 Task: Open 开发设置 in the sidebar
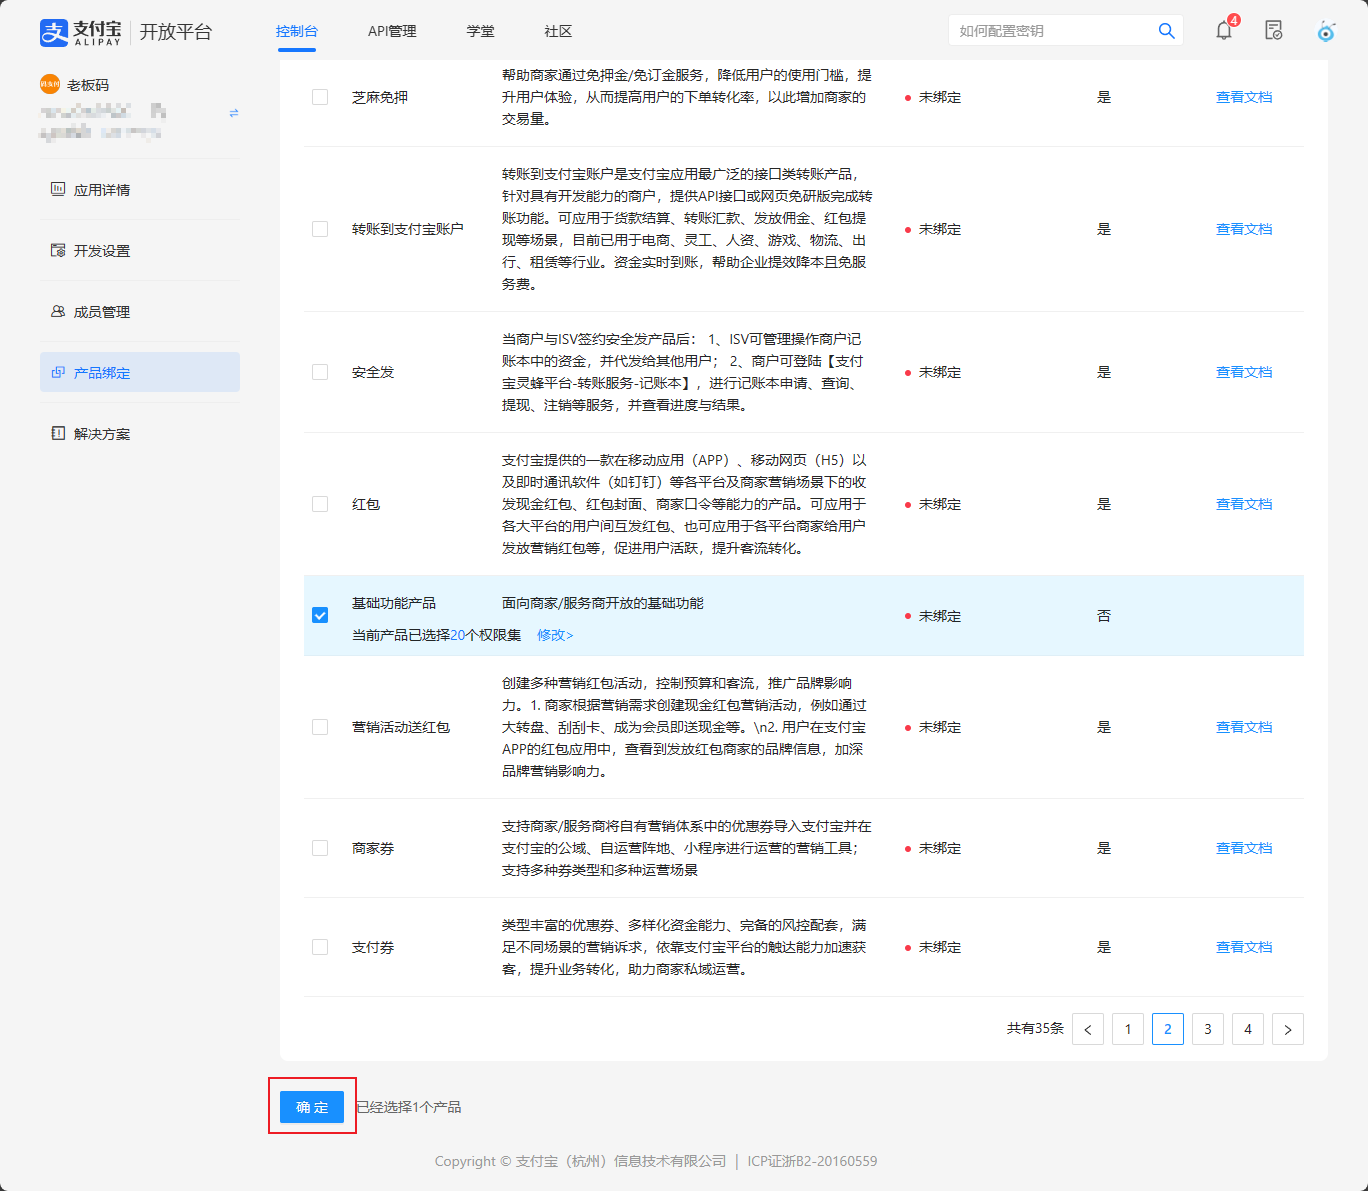(101, 251)
